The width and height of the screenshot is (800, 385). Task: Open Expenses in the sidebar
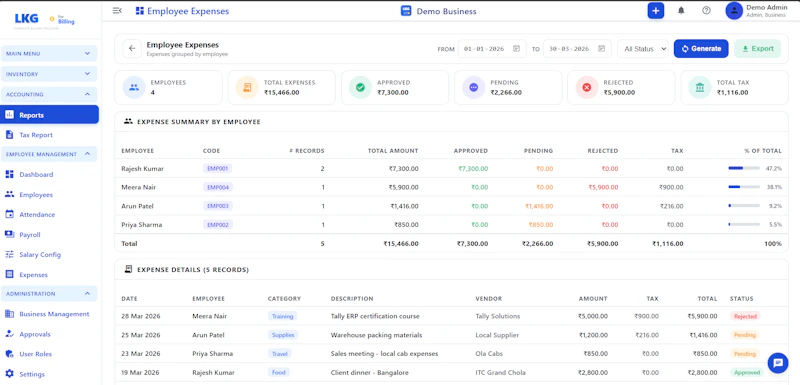pos(33,275)
